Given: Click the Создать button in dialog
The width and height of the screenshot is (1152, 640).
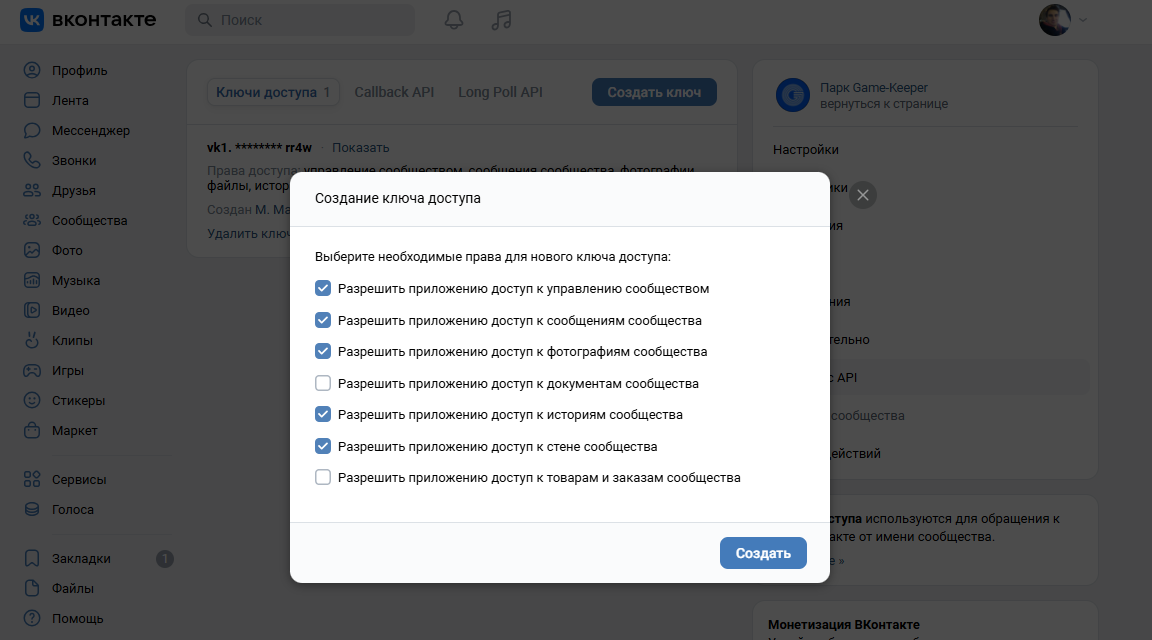Looking at the screenshot, I should point(763,553).
